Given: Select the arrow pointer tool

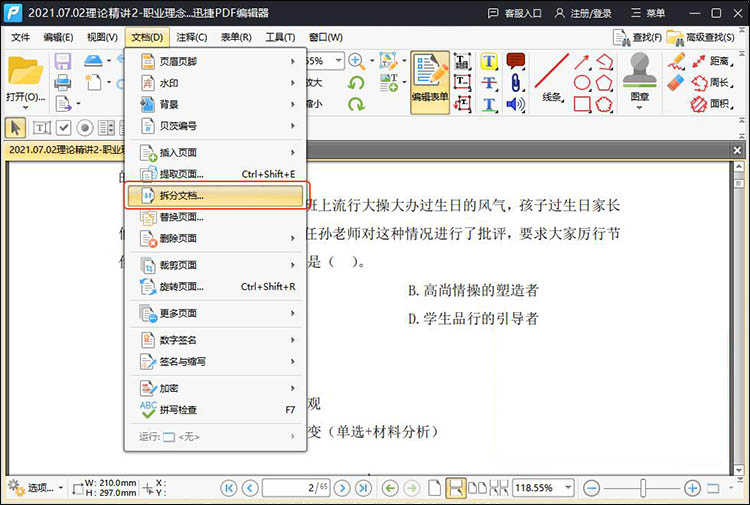Looking at the screenshot, I should [x=15, y=128].
